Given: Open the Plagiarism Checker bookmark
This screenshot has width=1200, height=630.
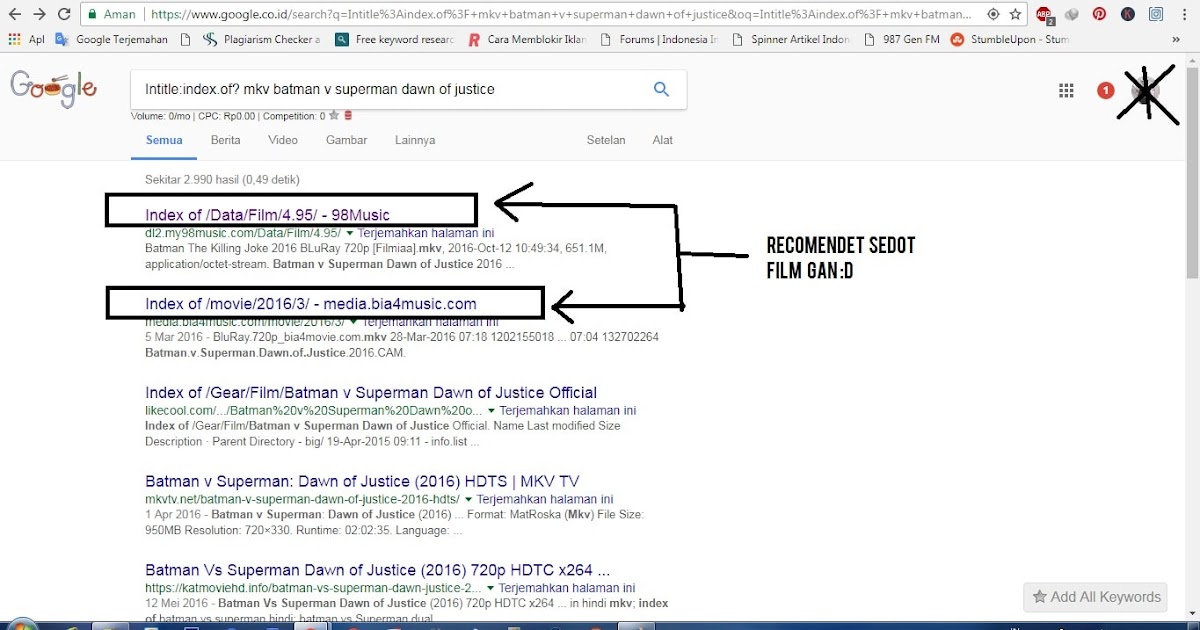Looking at the screenshot, I should tap(261, 40).
